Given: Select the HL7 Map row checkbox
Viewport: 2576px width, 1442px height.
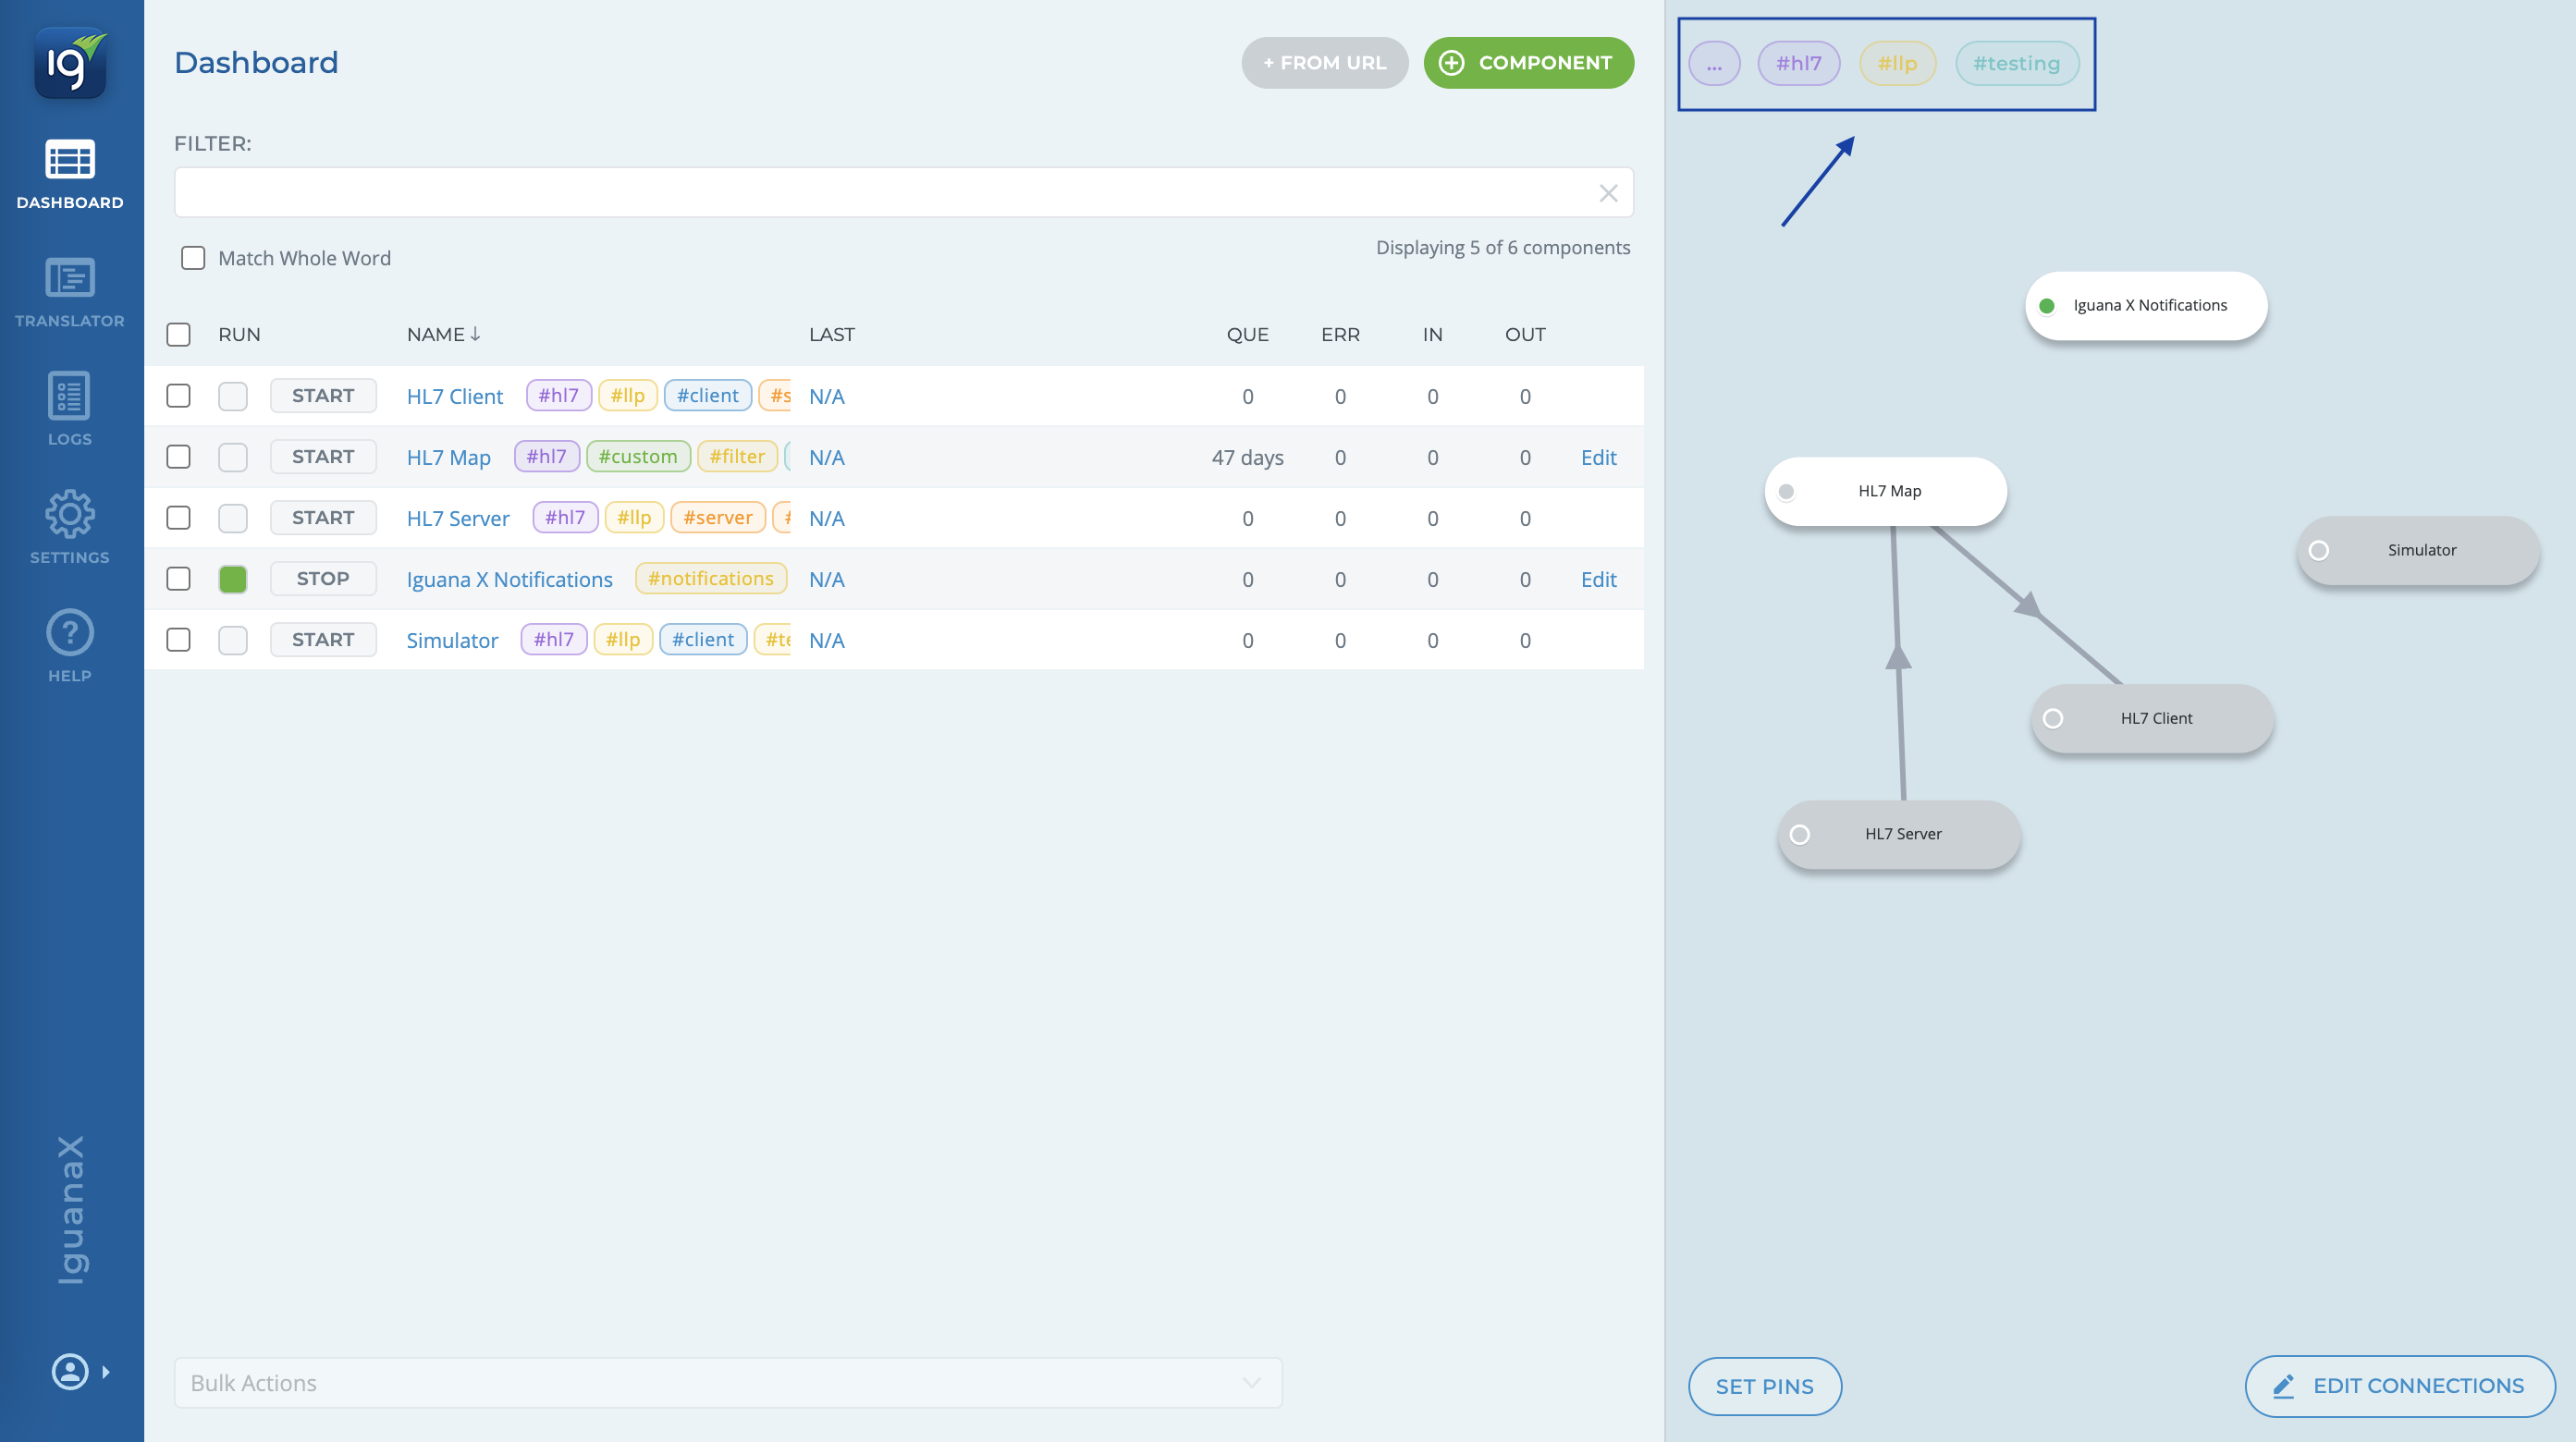Looking at the screenshot, I should click(x=178, y=457).
